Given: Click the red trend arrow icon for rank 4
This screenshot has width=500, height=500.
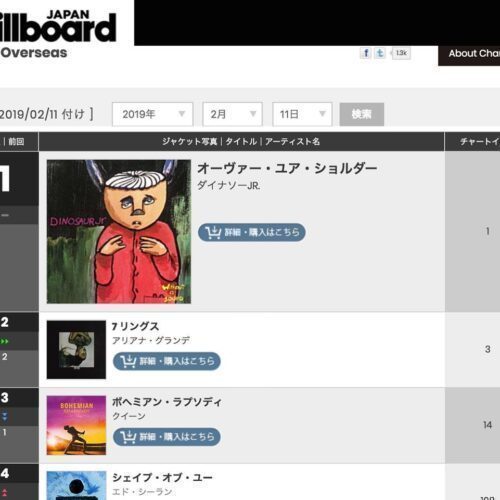Looking at the screenshot, I should click(5, 493).
